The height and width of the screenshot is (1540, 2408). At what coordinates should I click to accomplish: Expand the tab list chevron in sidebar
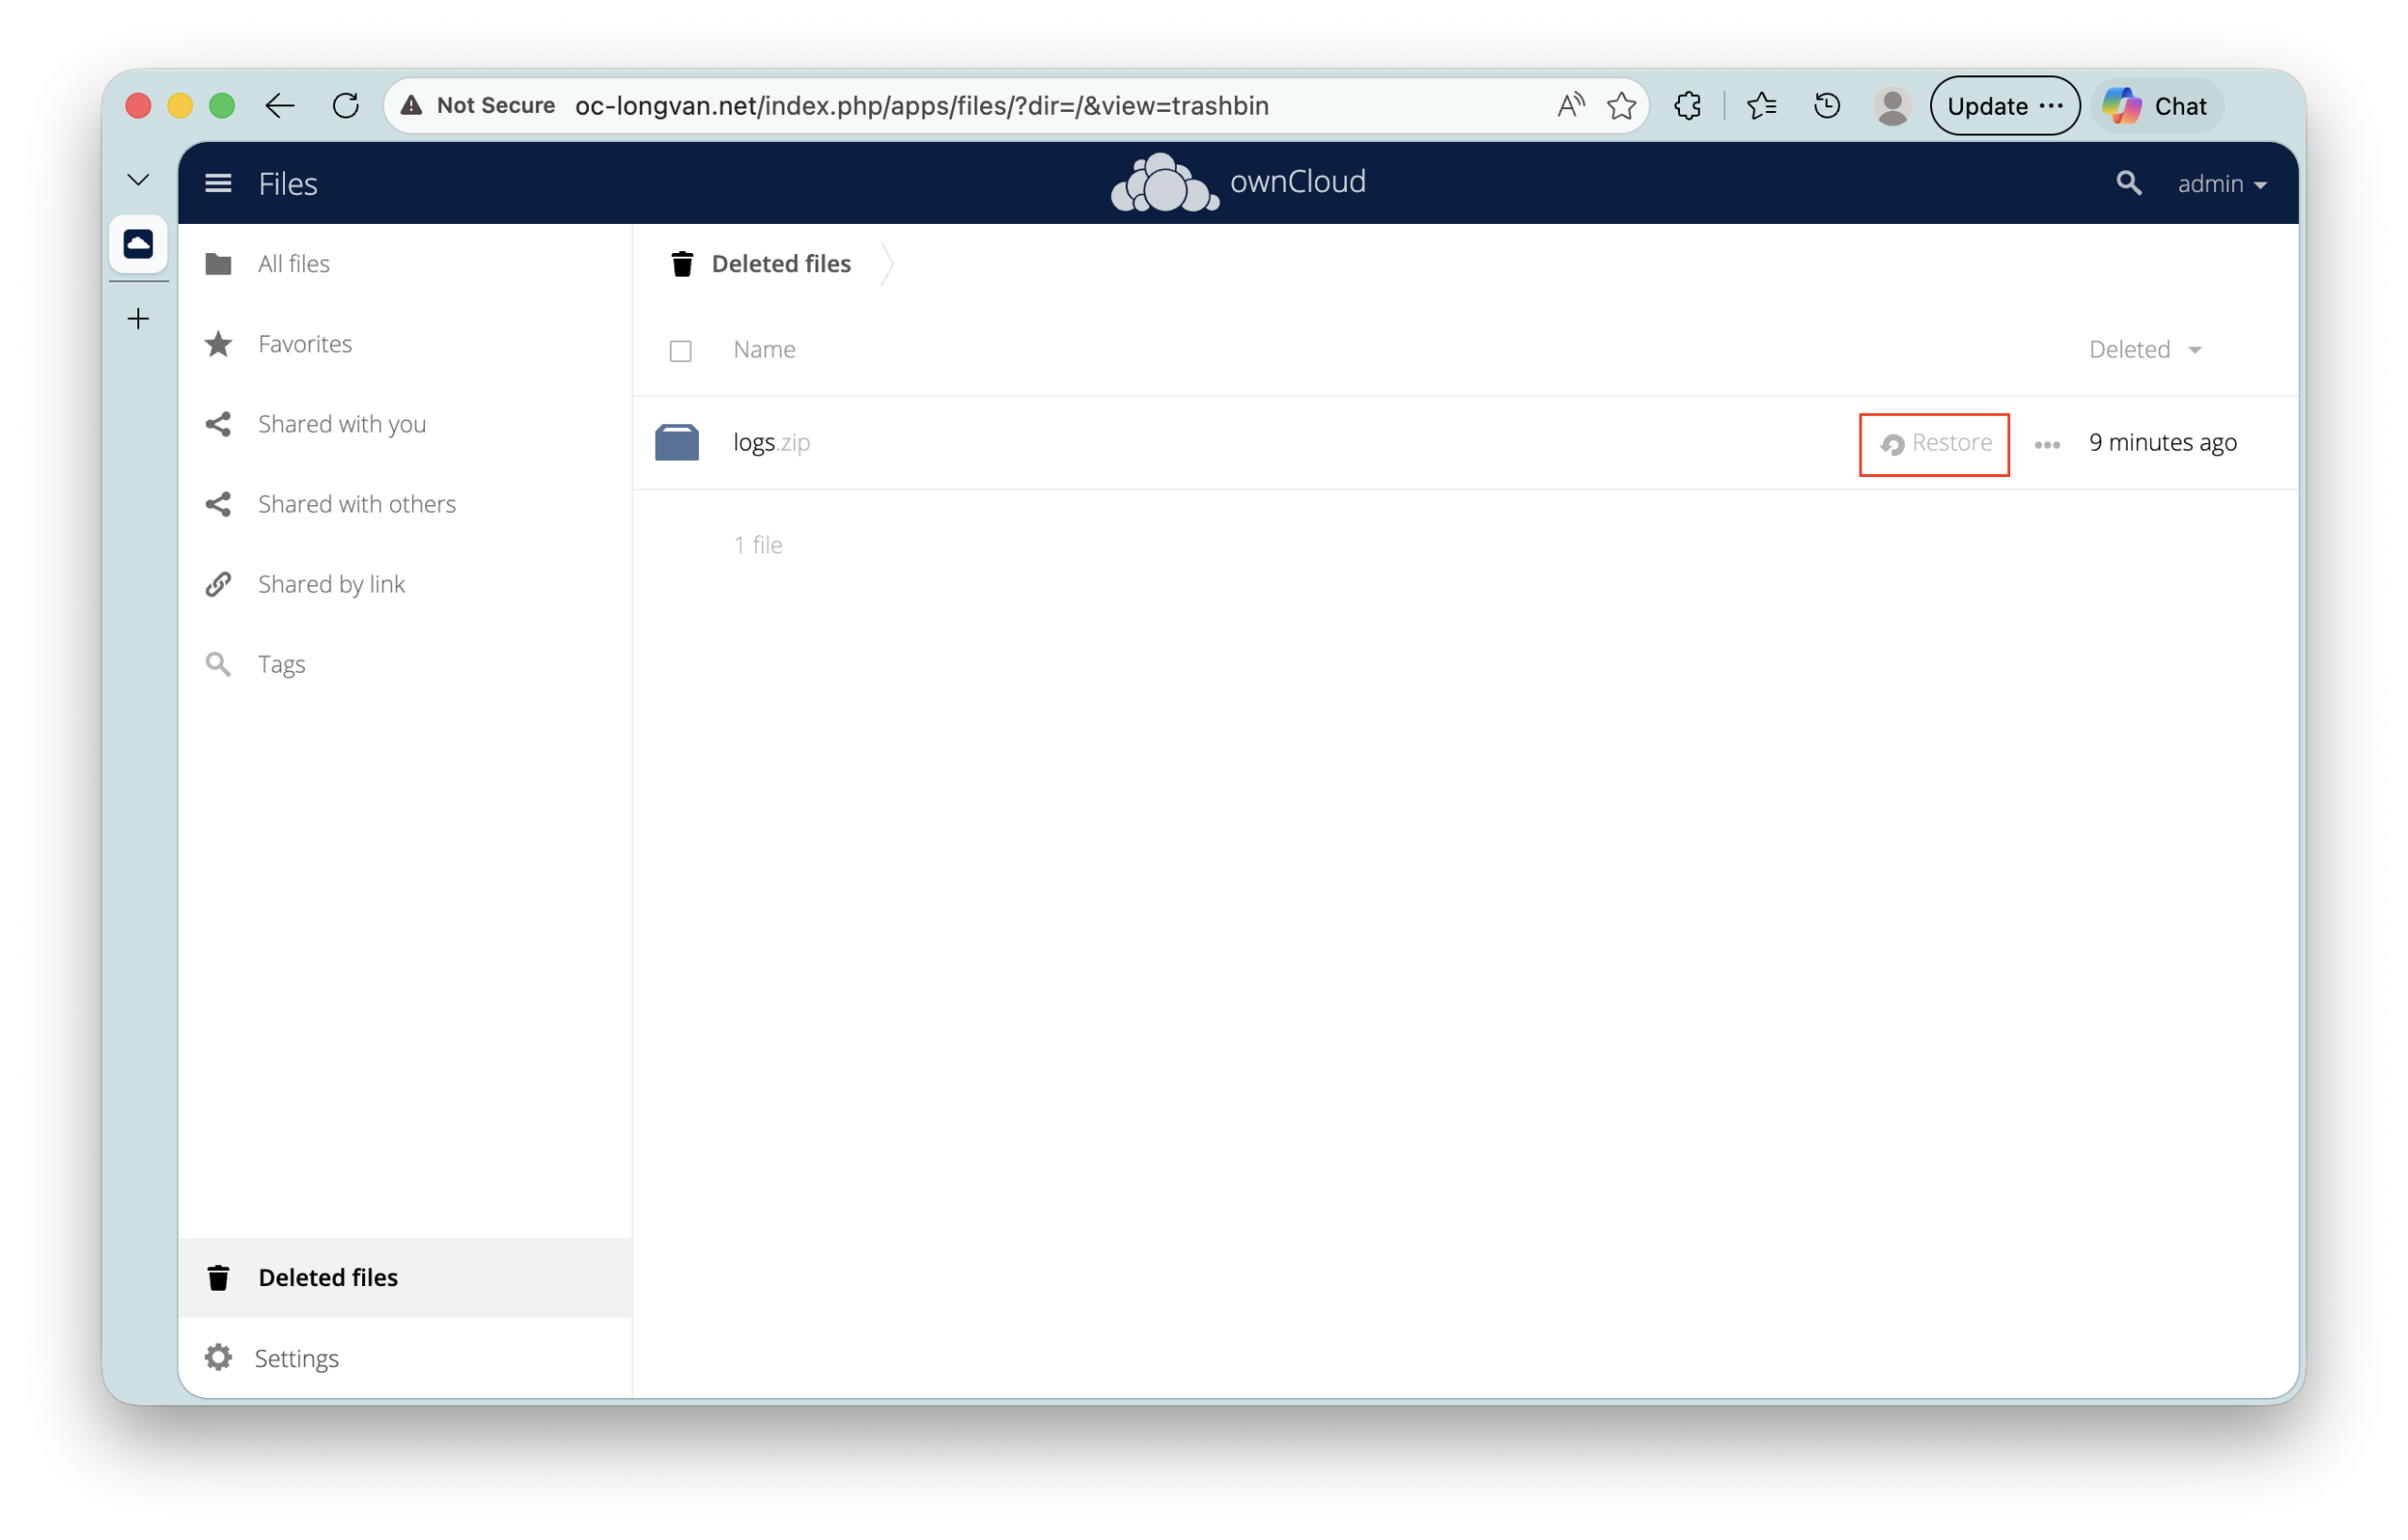[x=138, y=180]
